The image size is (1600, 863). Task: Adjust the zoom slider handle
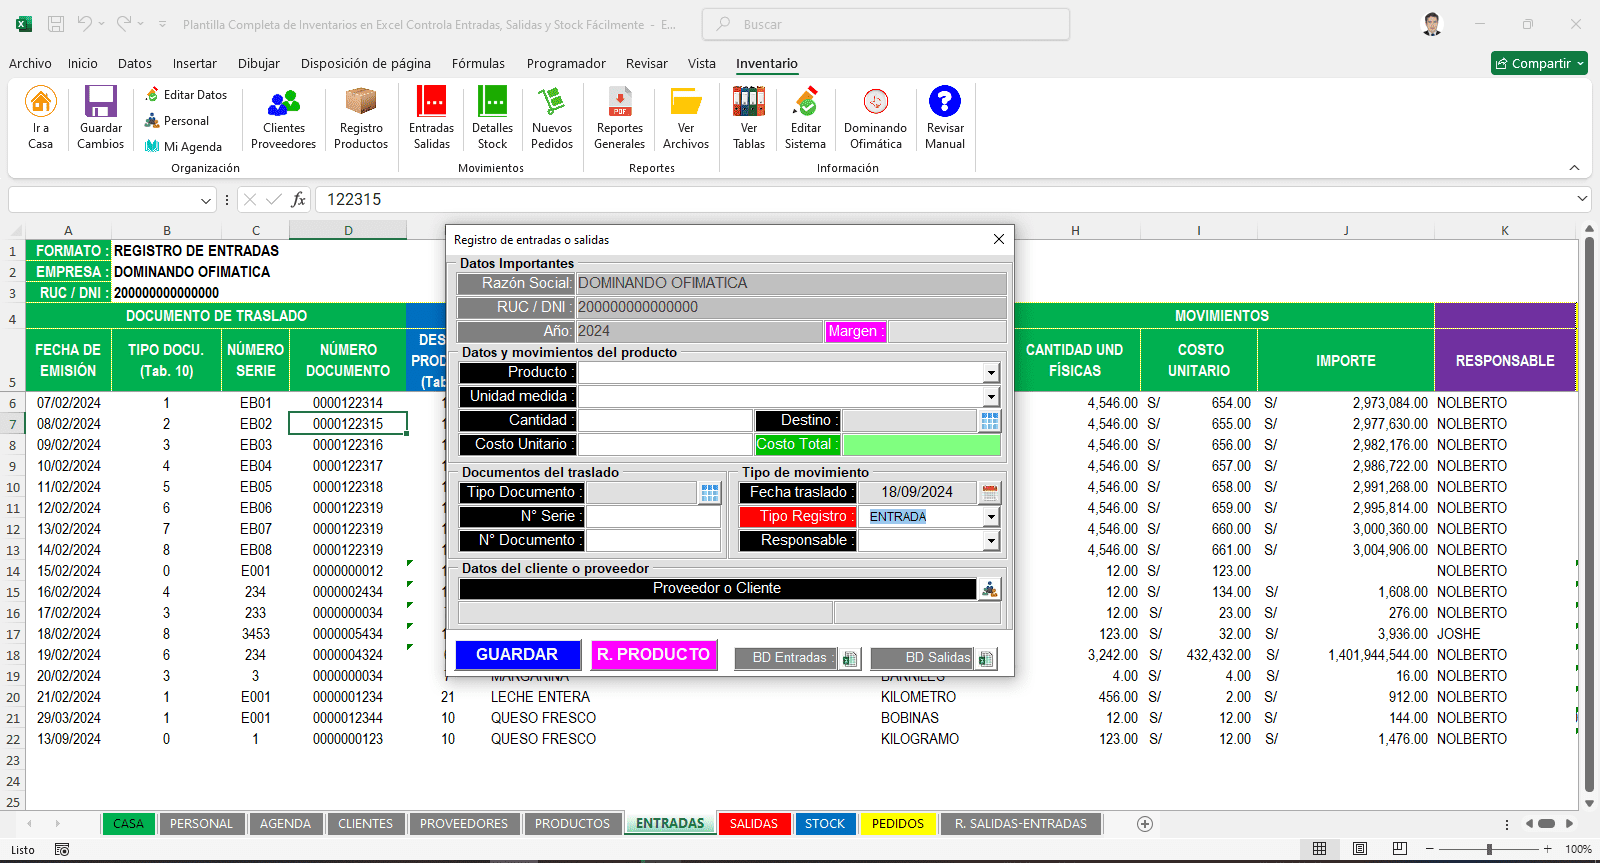(x=1489, y=849)
